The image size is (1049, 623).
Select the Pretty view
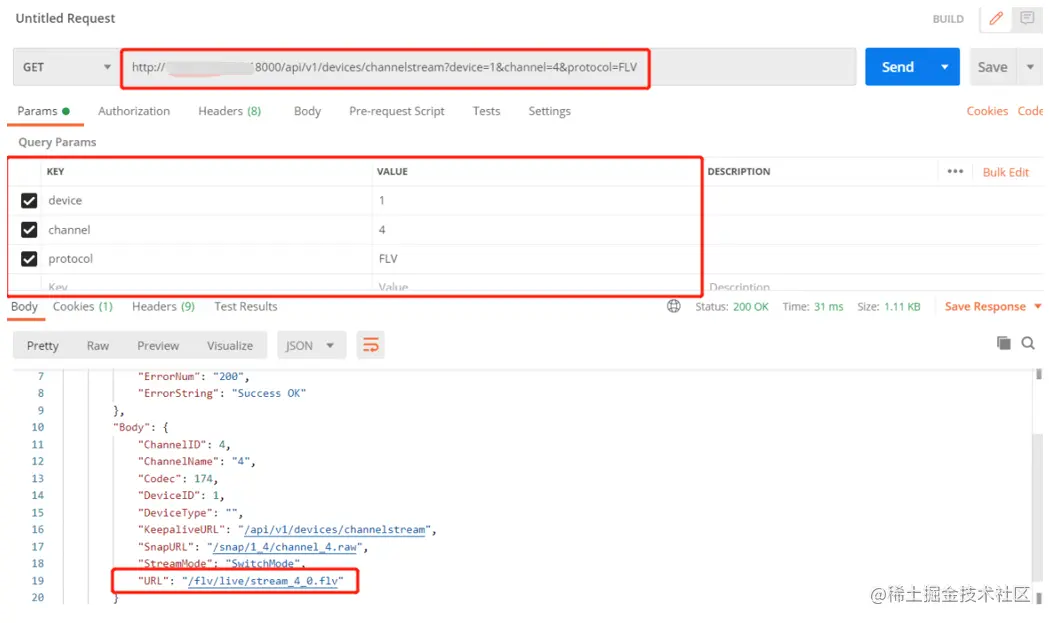[43, 345]
